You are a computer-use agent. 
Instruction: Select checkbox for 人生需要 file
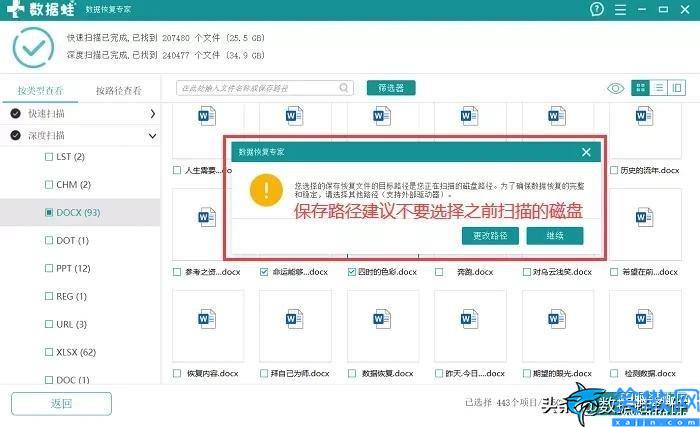pyautogui.click(x=177, y=170)
